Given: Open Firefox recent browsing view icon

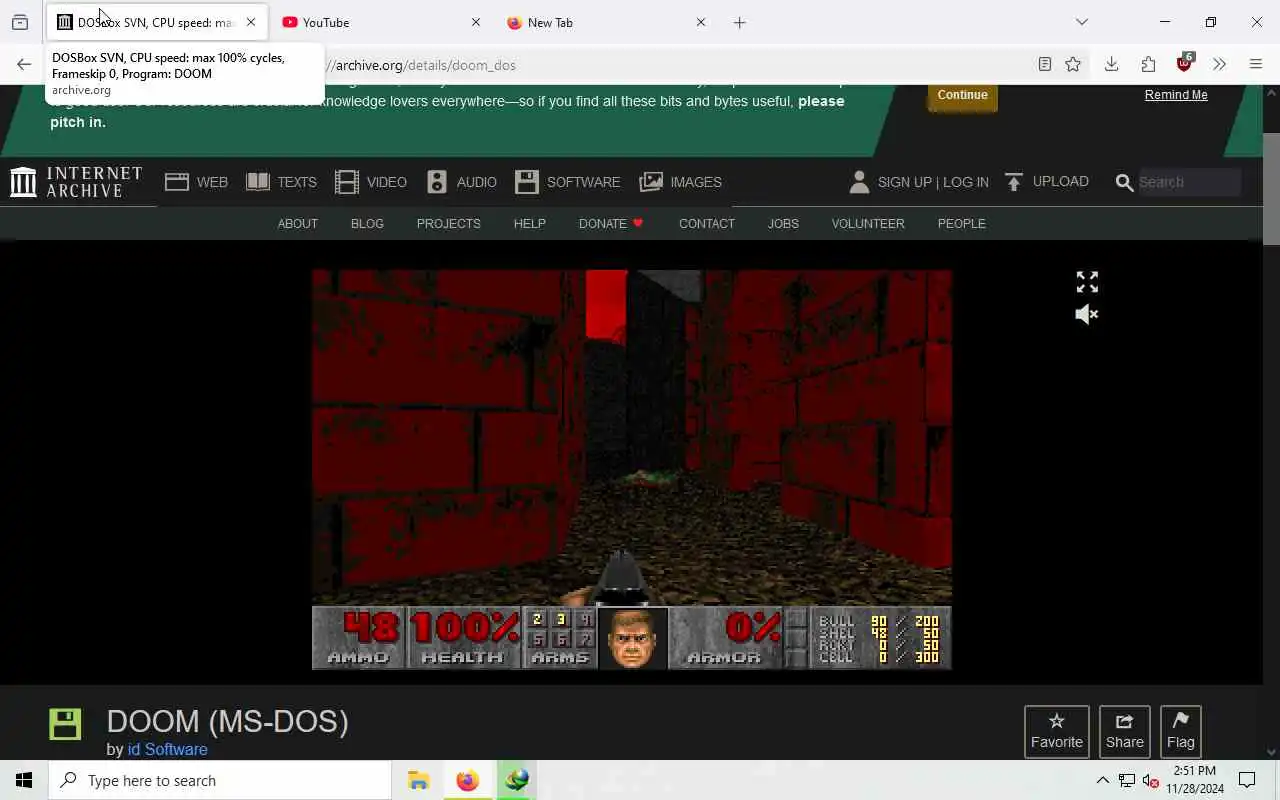Looking at the screenshot, I should (x=19, y=22).
